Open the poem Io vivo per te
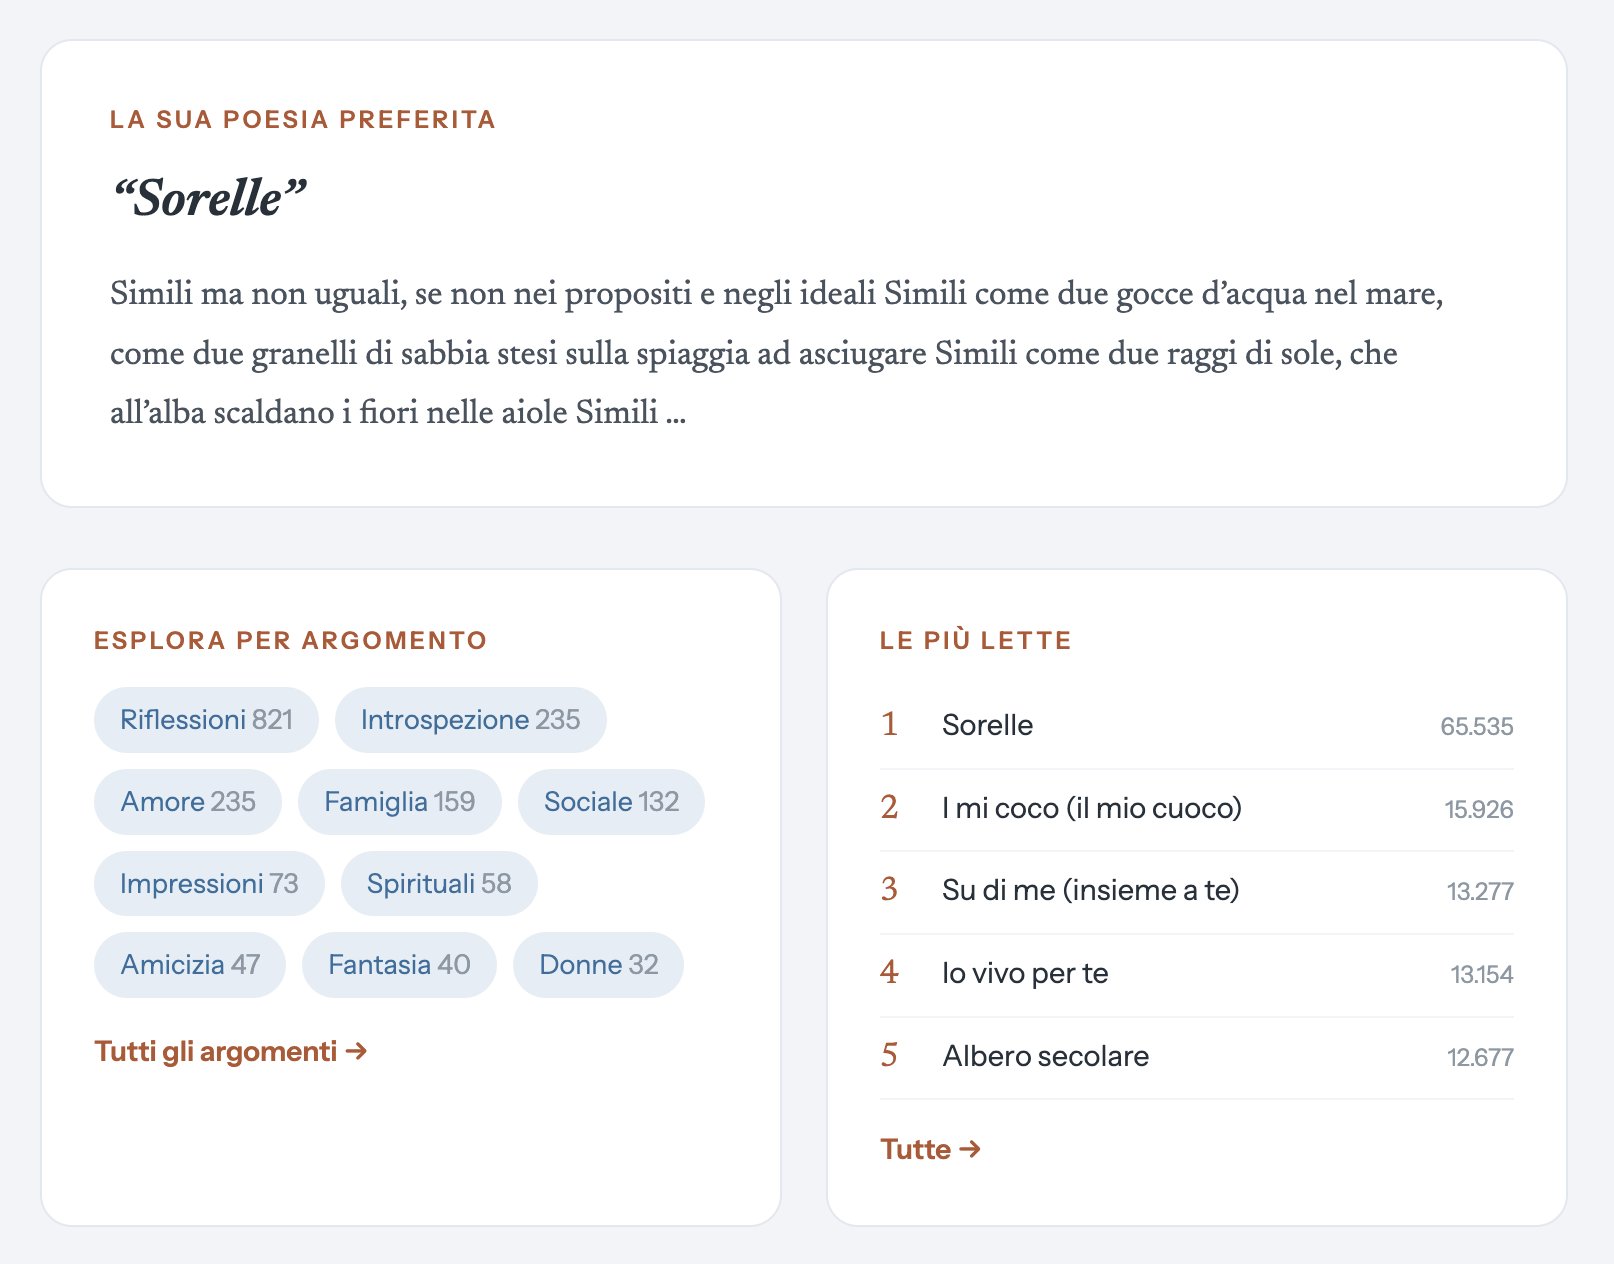Image resolution: width=1614 pixels, height=1264 pixels. pyautogui.click(x=1197, y=974)
